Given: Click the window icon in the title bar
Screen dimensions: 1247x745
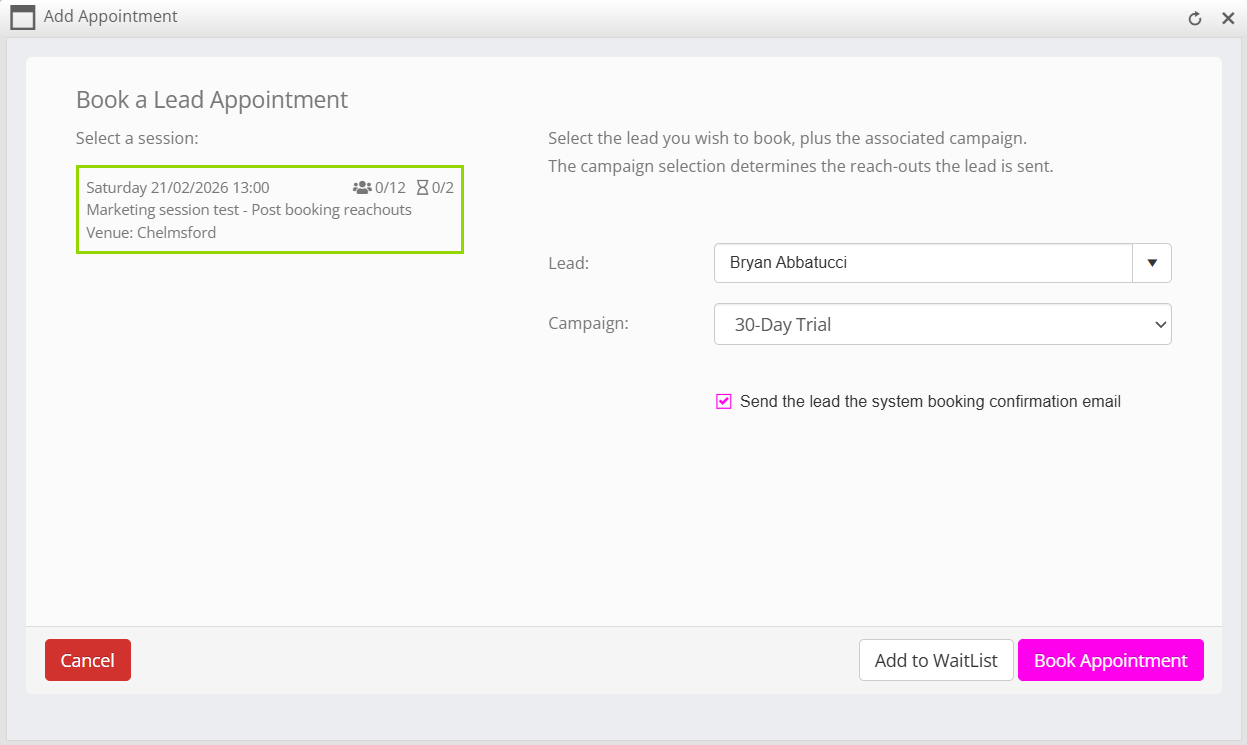Looking at the screenshot, I should [x=22, y=18].
